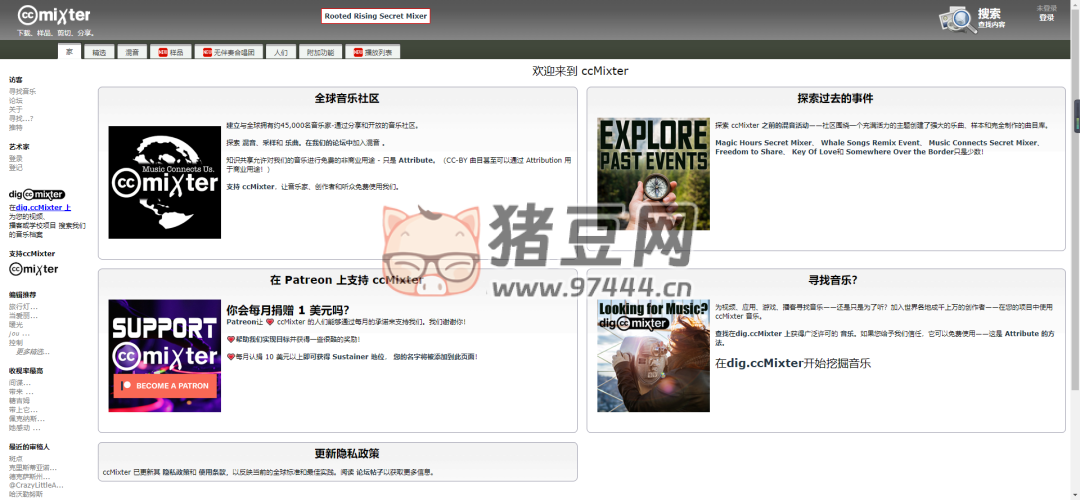Go to the 人们 tab
Image resolution: width=1080 pixels, height=500 pixels.
coord(280,51)
